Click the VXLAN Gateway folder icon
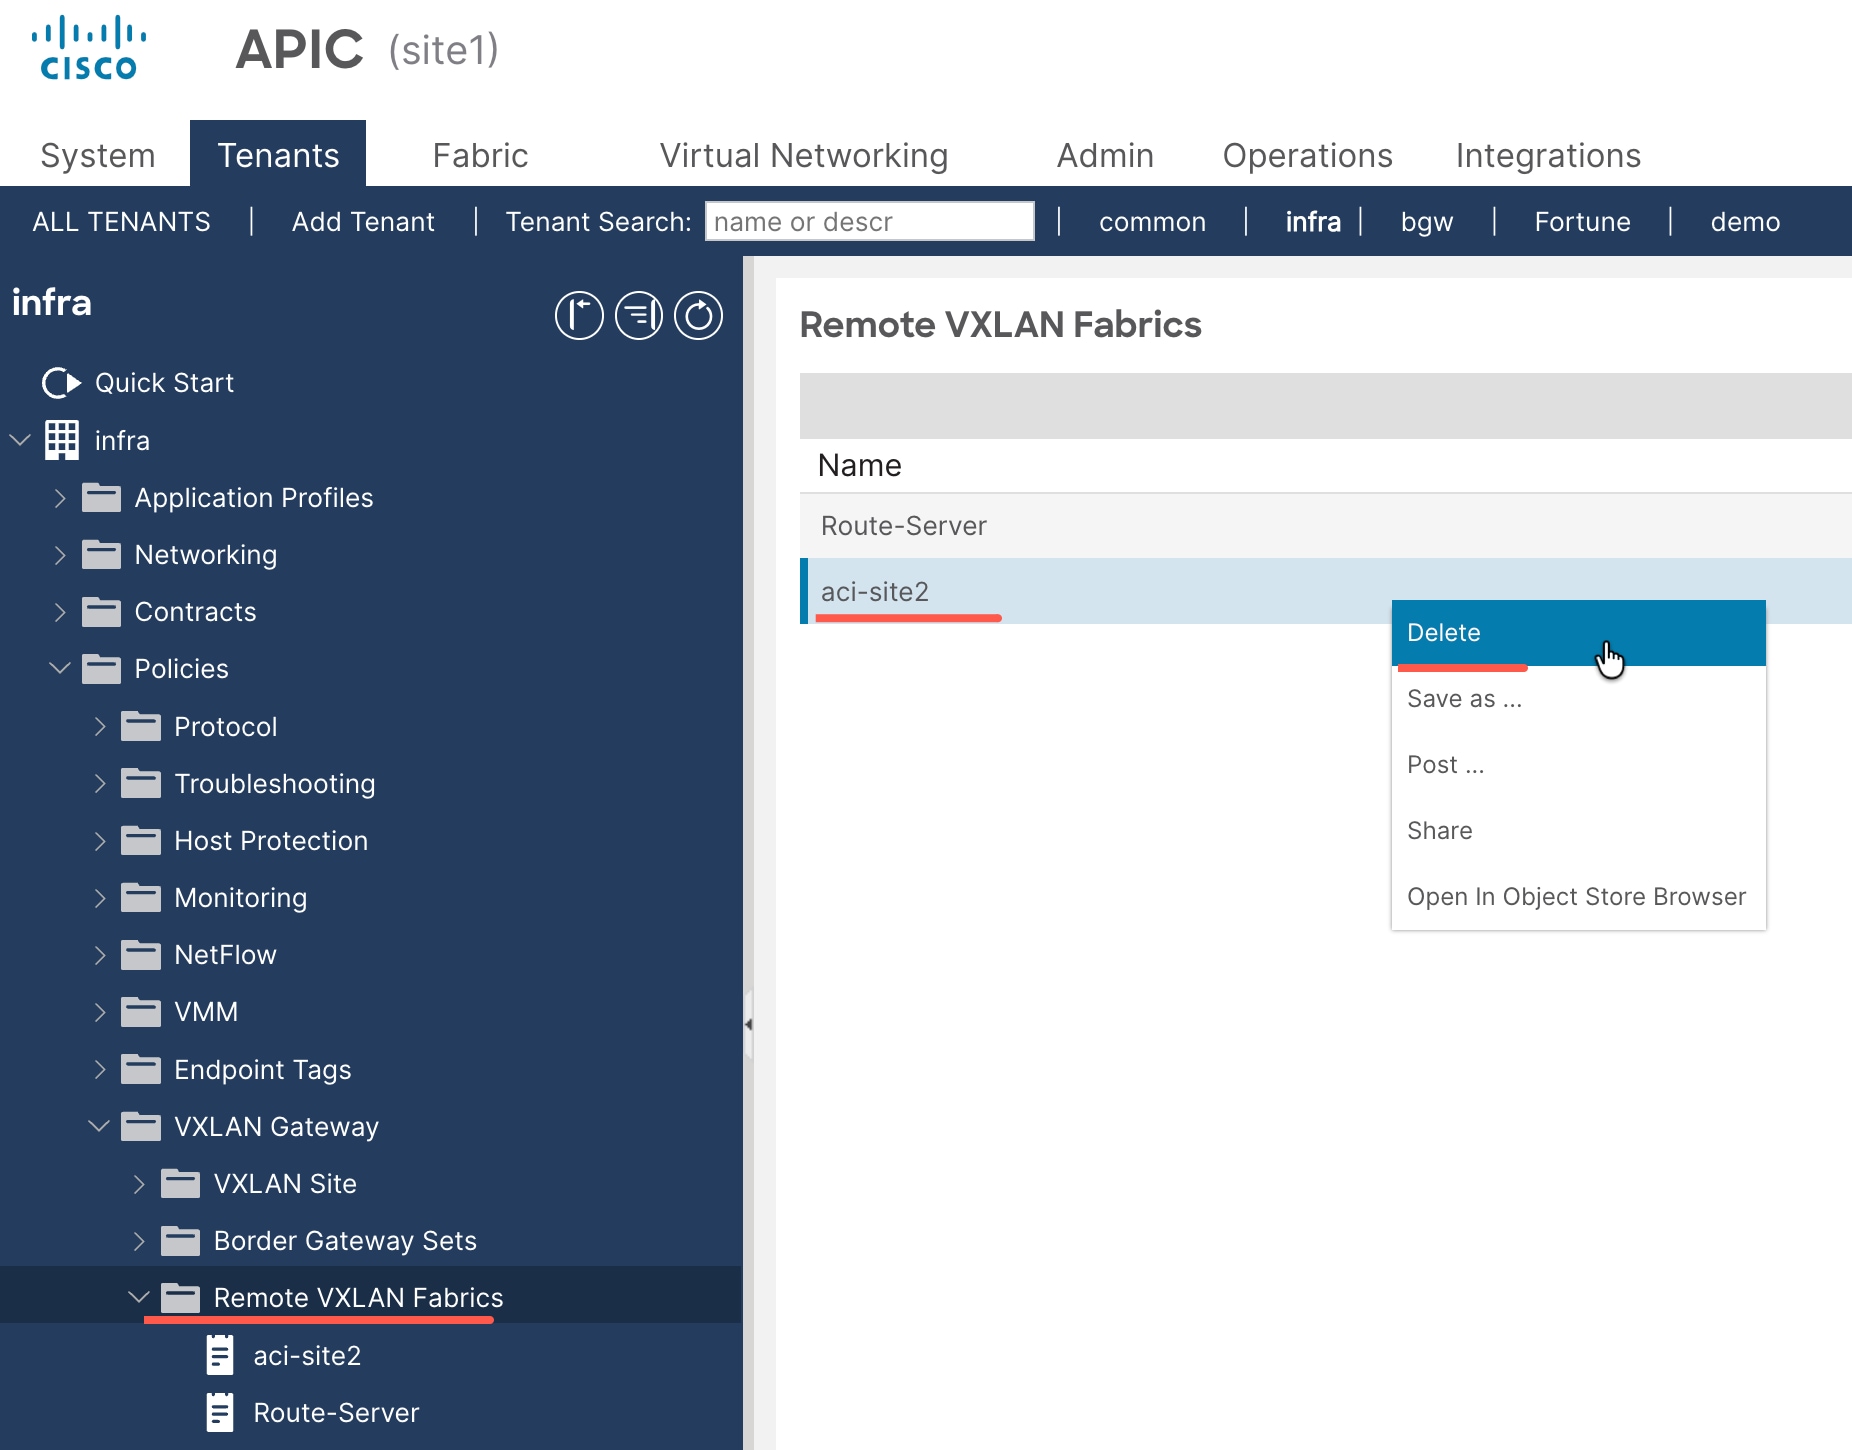This screenshot has width=1852, height=1450. click(x=141, y=1126)
